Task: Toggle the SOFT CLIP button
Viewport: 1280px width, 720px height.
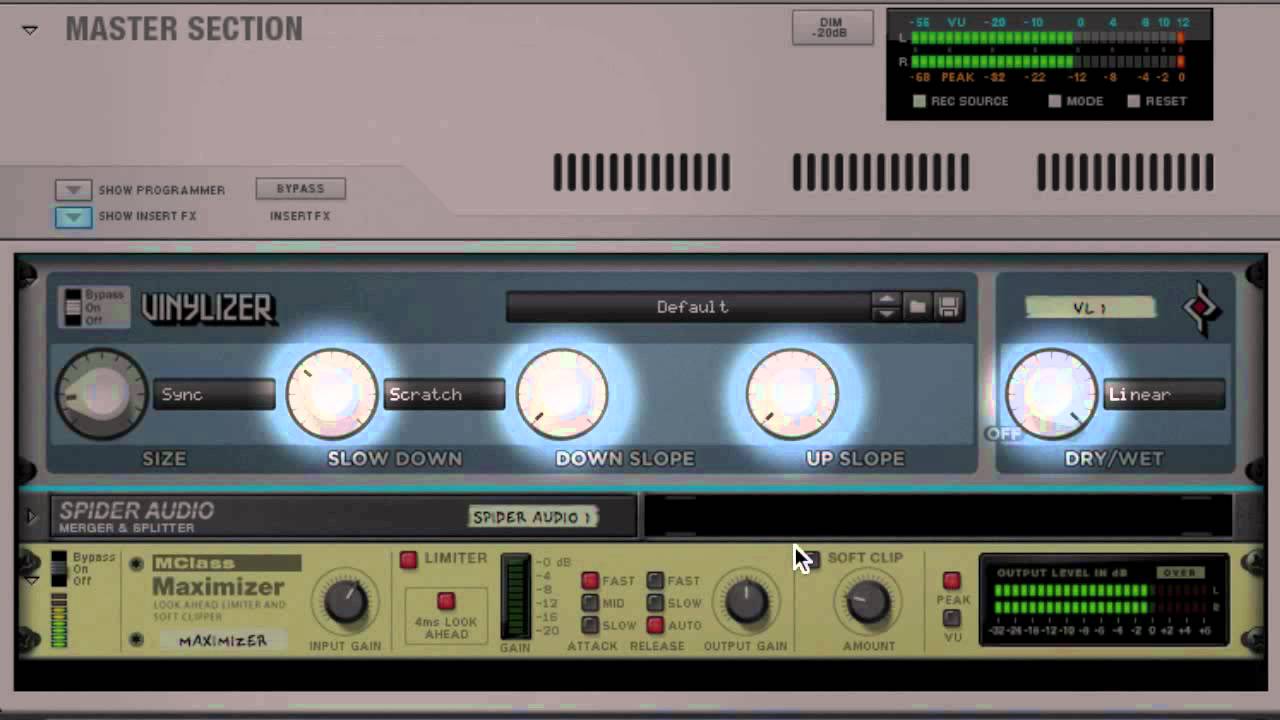Action: tap(810, 559)
